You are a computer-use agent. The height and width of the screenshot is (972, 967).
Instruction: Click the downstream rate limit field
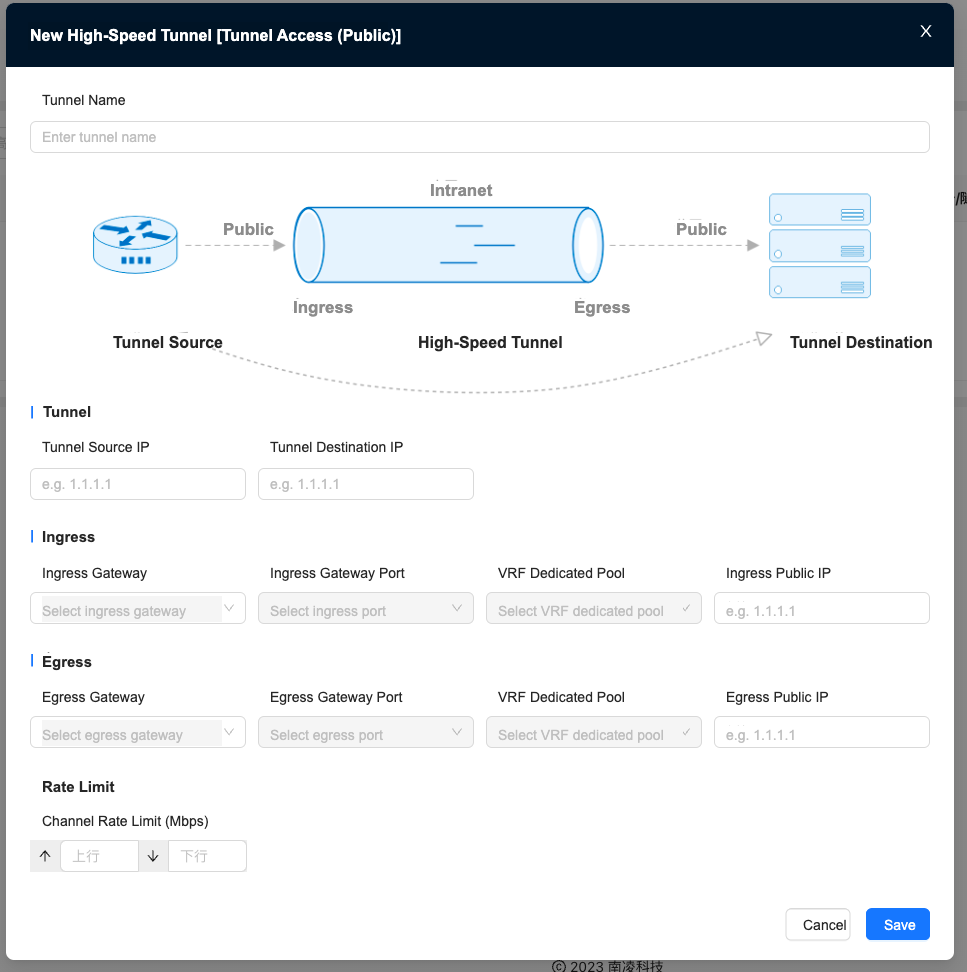tap(207, 856)
